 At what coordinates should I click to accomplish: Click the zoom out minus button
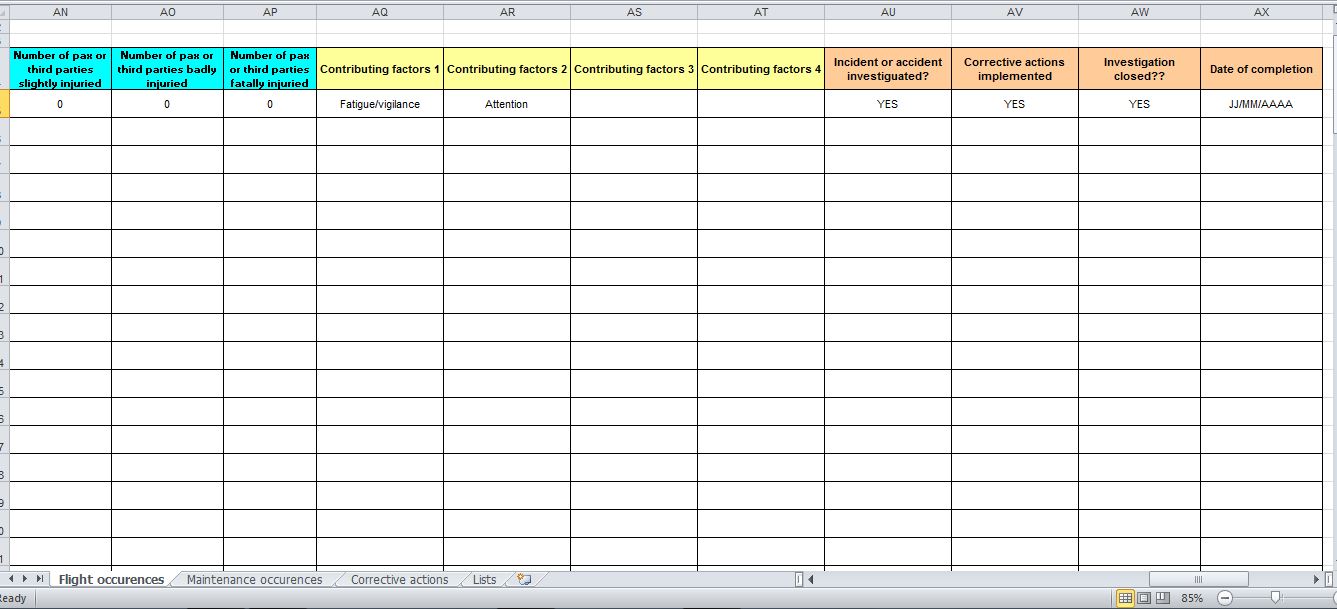pyautogui.click(x=1225, y=598)
